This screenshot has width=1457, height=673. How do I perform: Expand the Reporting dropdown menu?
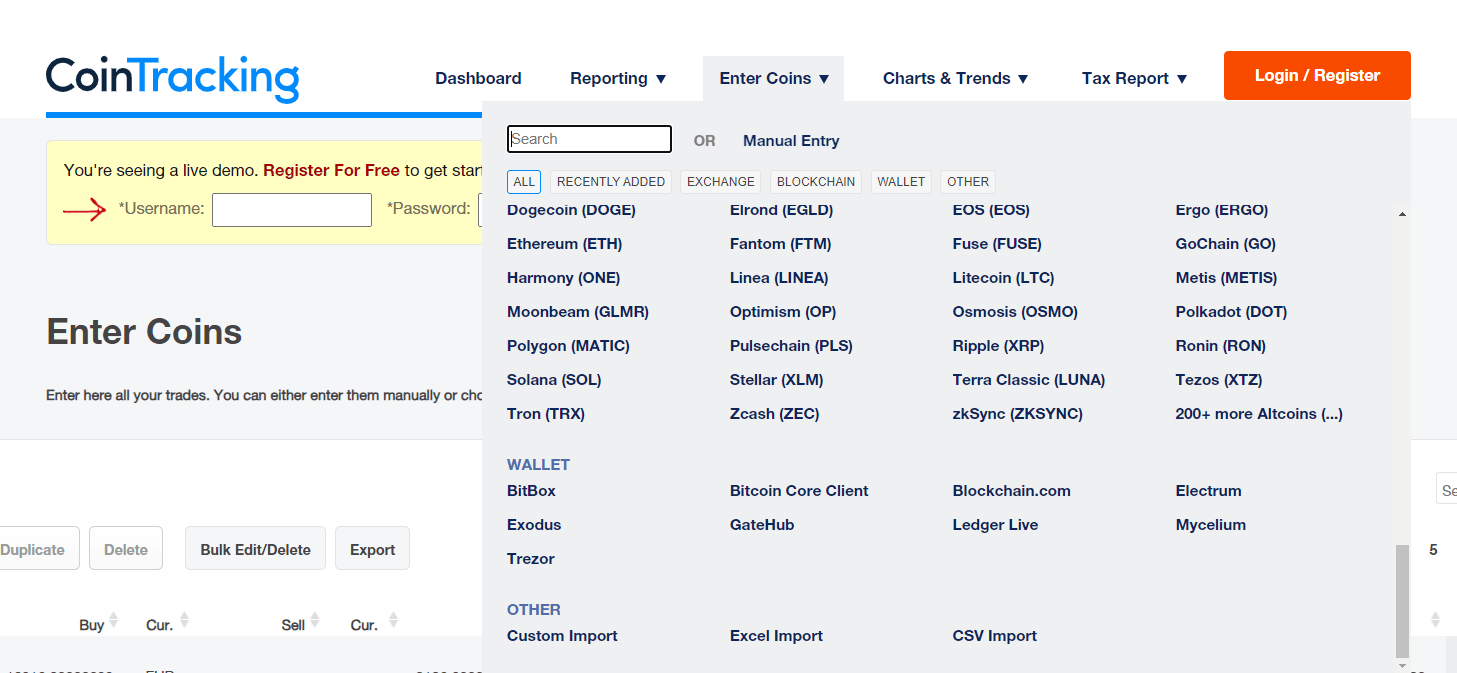(x=618, y=78)
